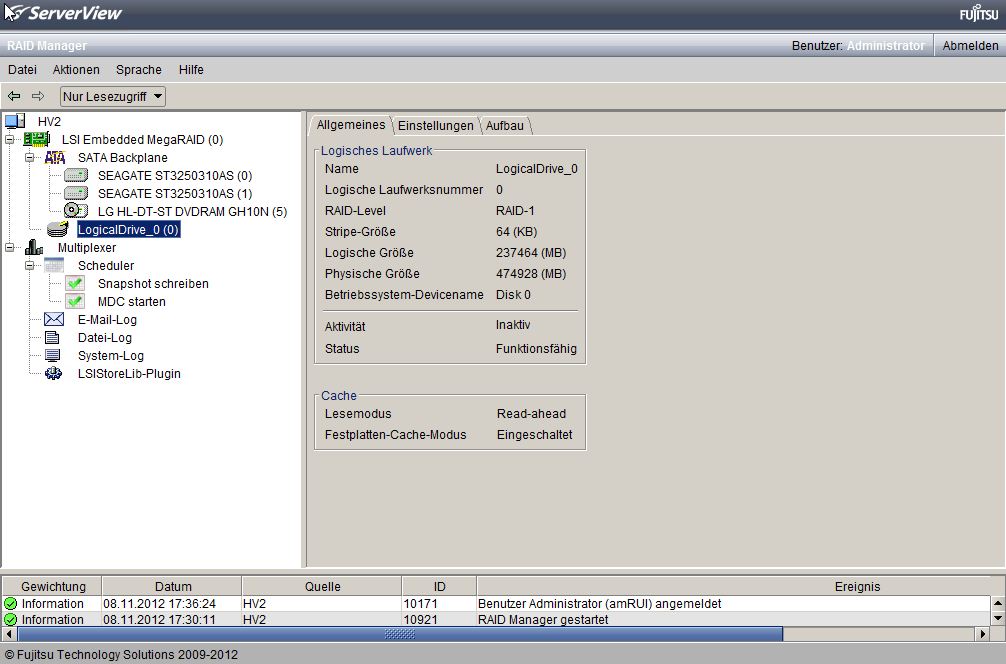1006x664 pixels.
Task: Select the System-Log icon
Action: point(54,356)
